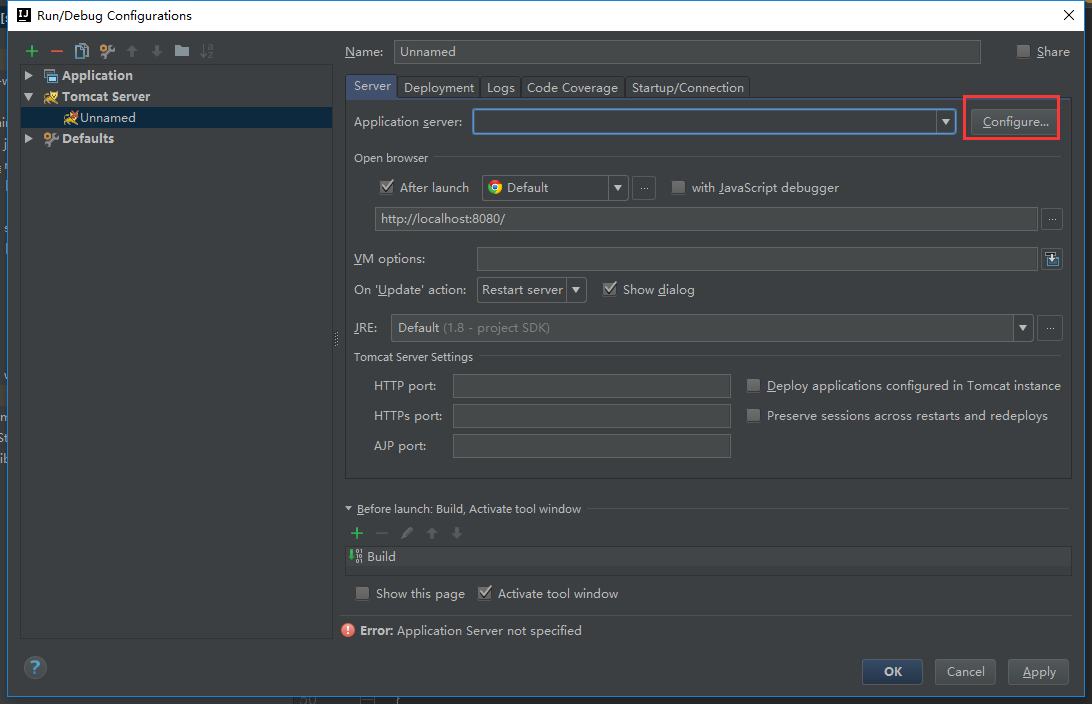Open Application server dropdown arrow

945,122
